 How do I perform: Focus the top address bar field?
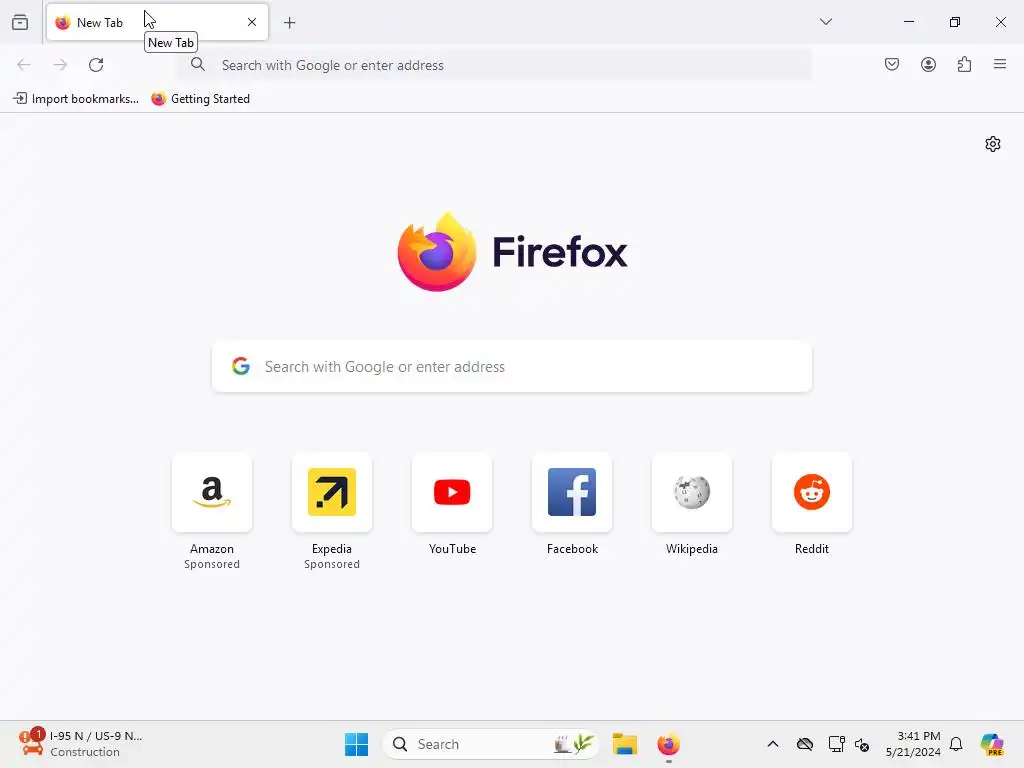(496, 65)
